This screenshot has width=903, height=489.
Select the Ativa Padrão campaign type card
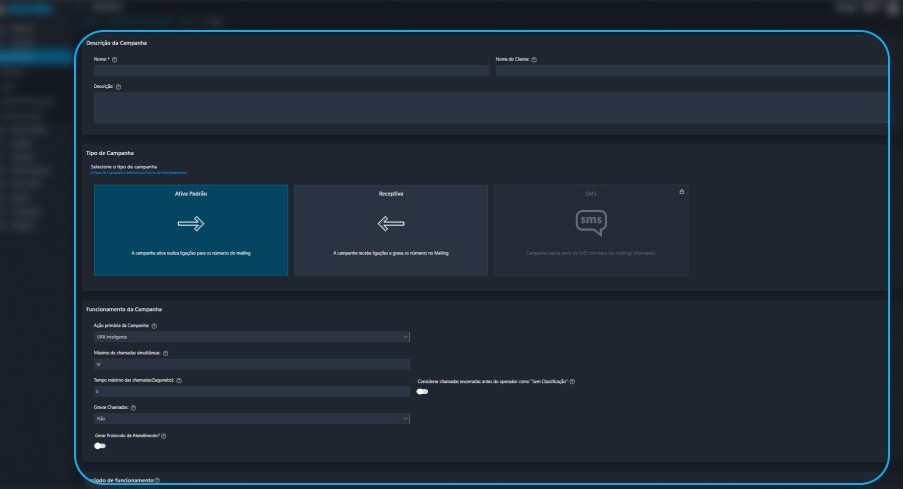191,230
